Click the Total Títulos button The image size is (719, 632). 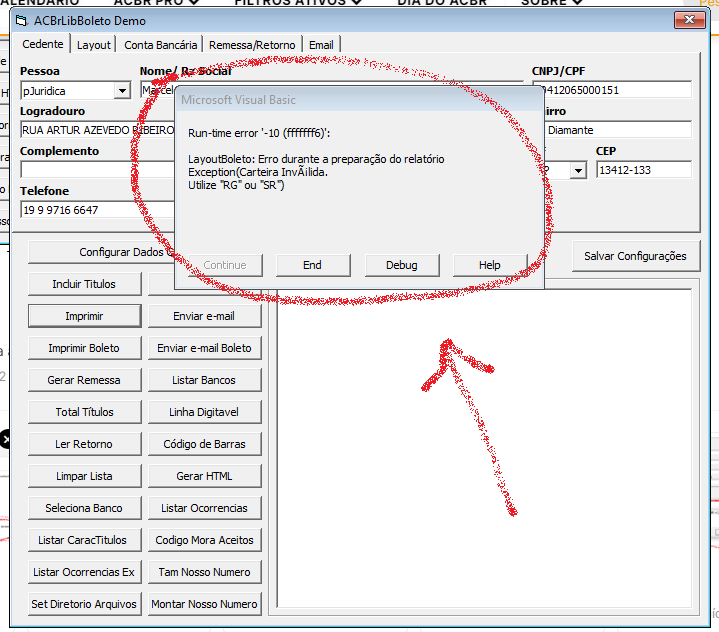tap(84, 412)
